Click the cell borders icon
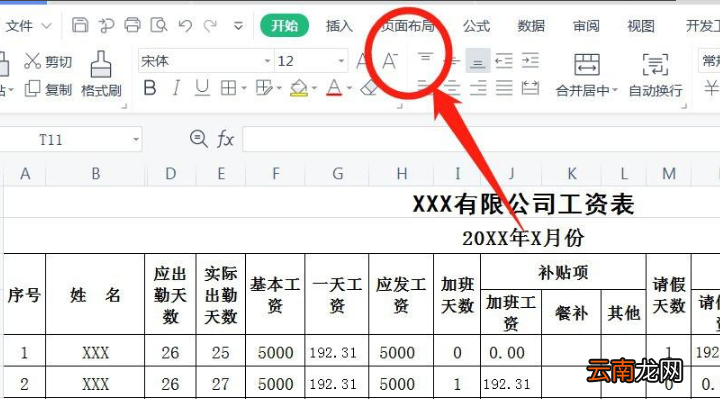720x399 pixels. (228, 88)
